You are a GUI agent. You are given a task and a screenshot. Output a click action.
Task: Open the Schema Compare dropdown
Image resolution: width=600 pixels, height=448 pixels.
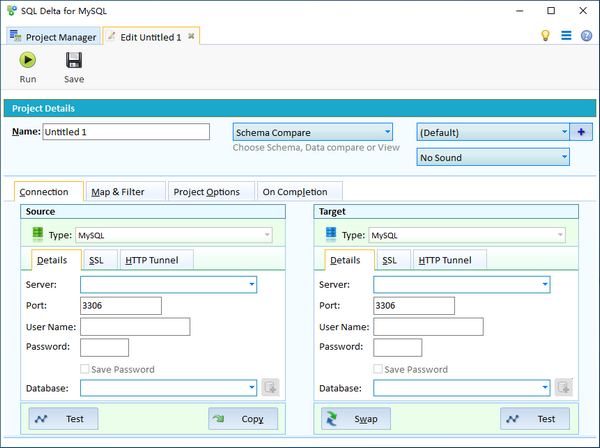point(312,132)
